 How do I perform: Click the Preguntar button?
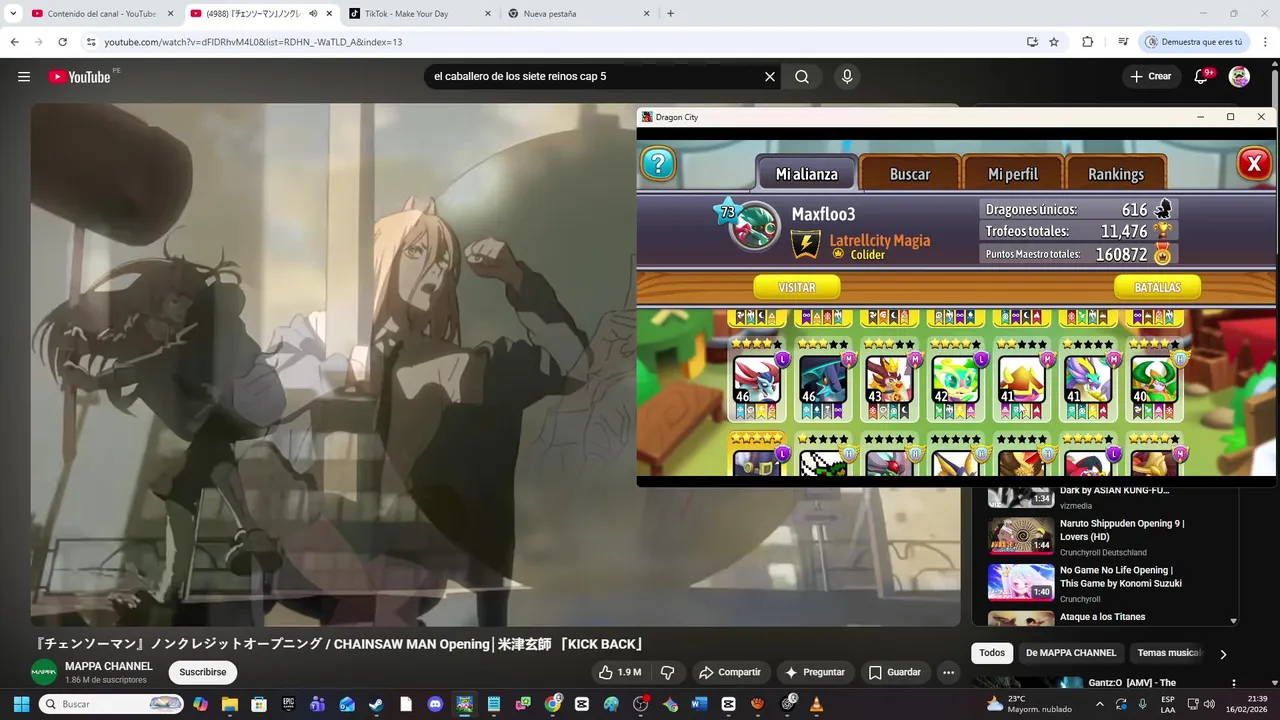tap(815, 672)
